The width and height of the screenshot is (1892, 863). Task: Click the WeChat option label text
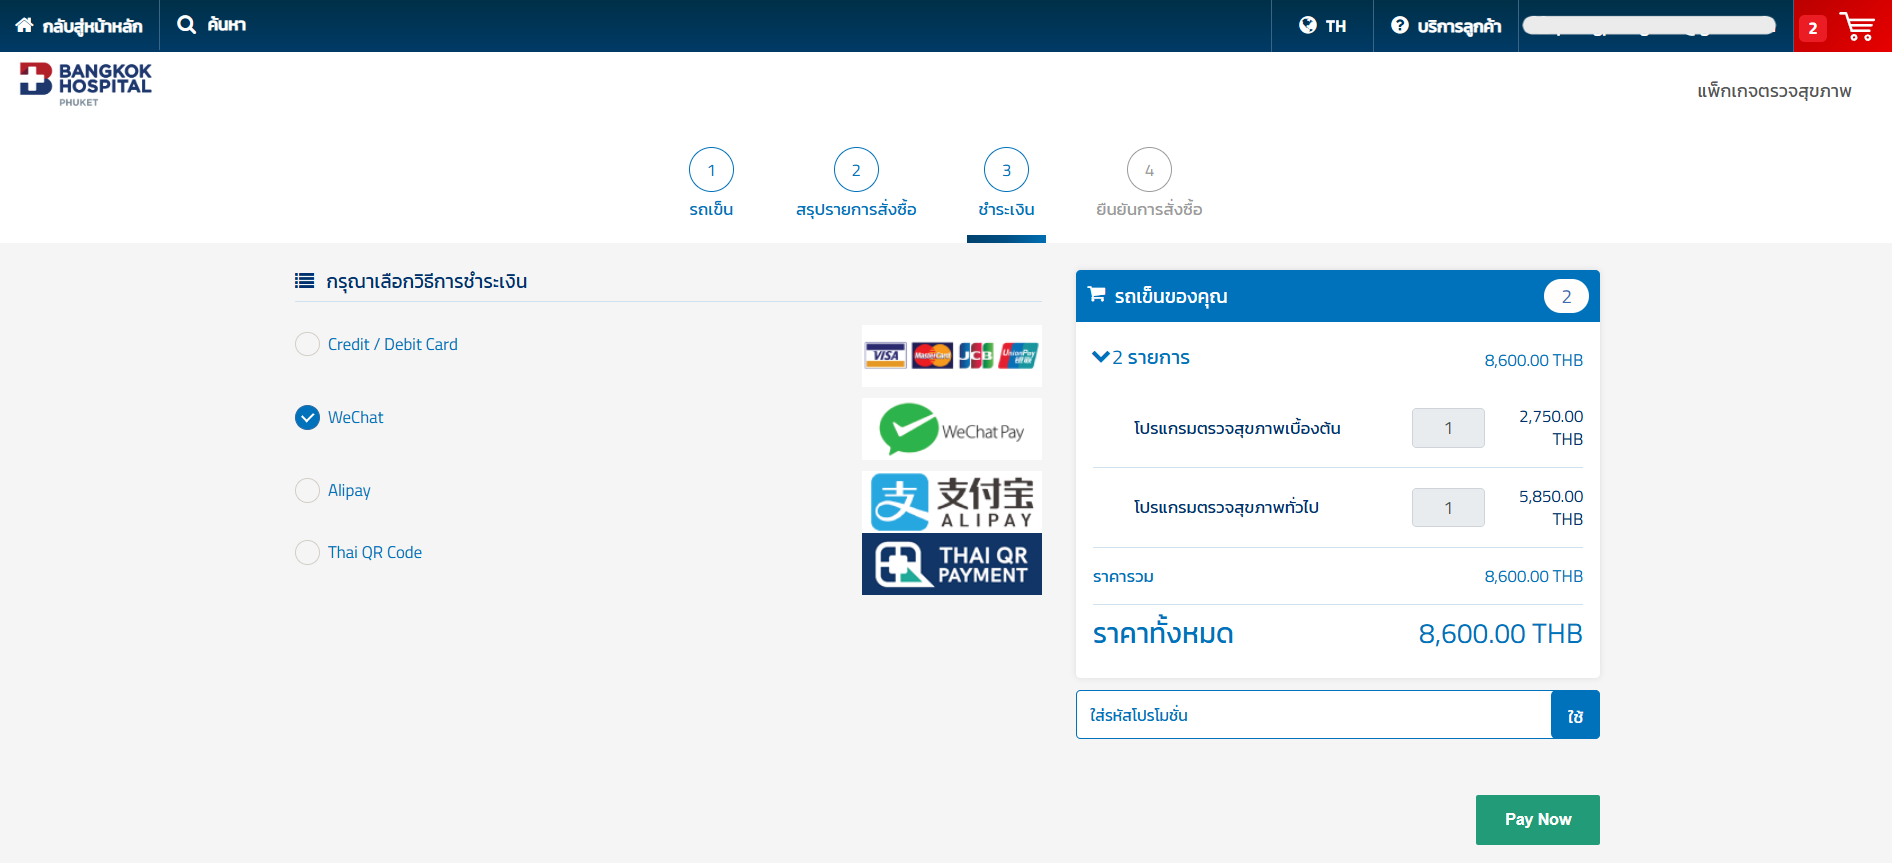pos(355,417)
